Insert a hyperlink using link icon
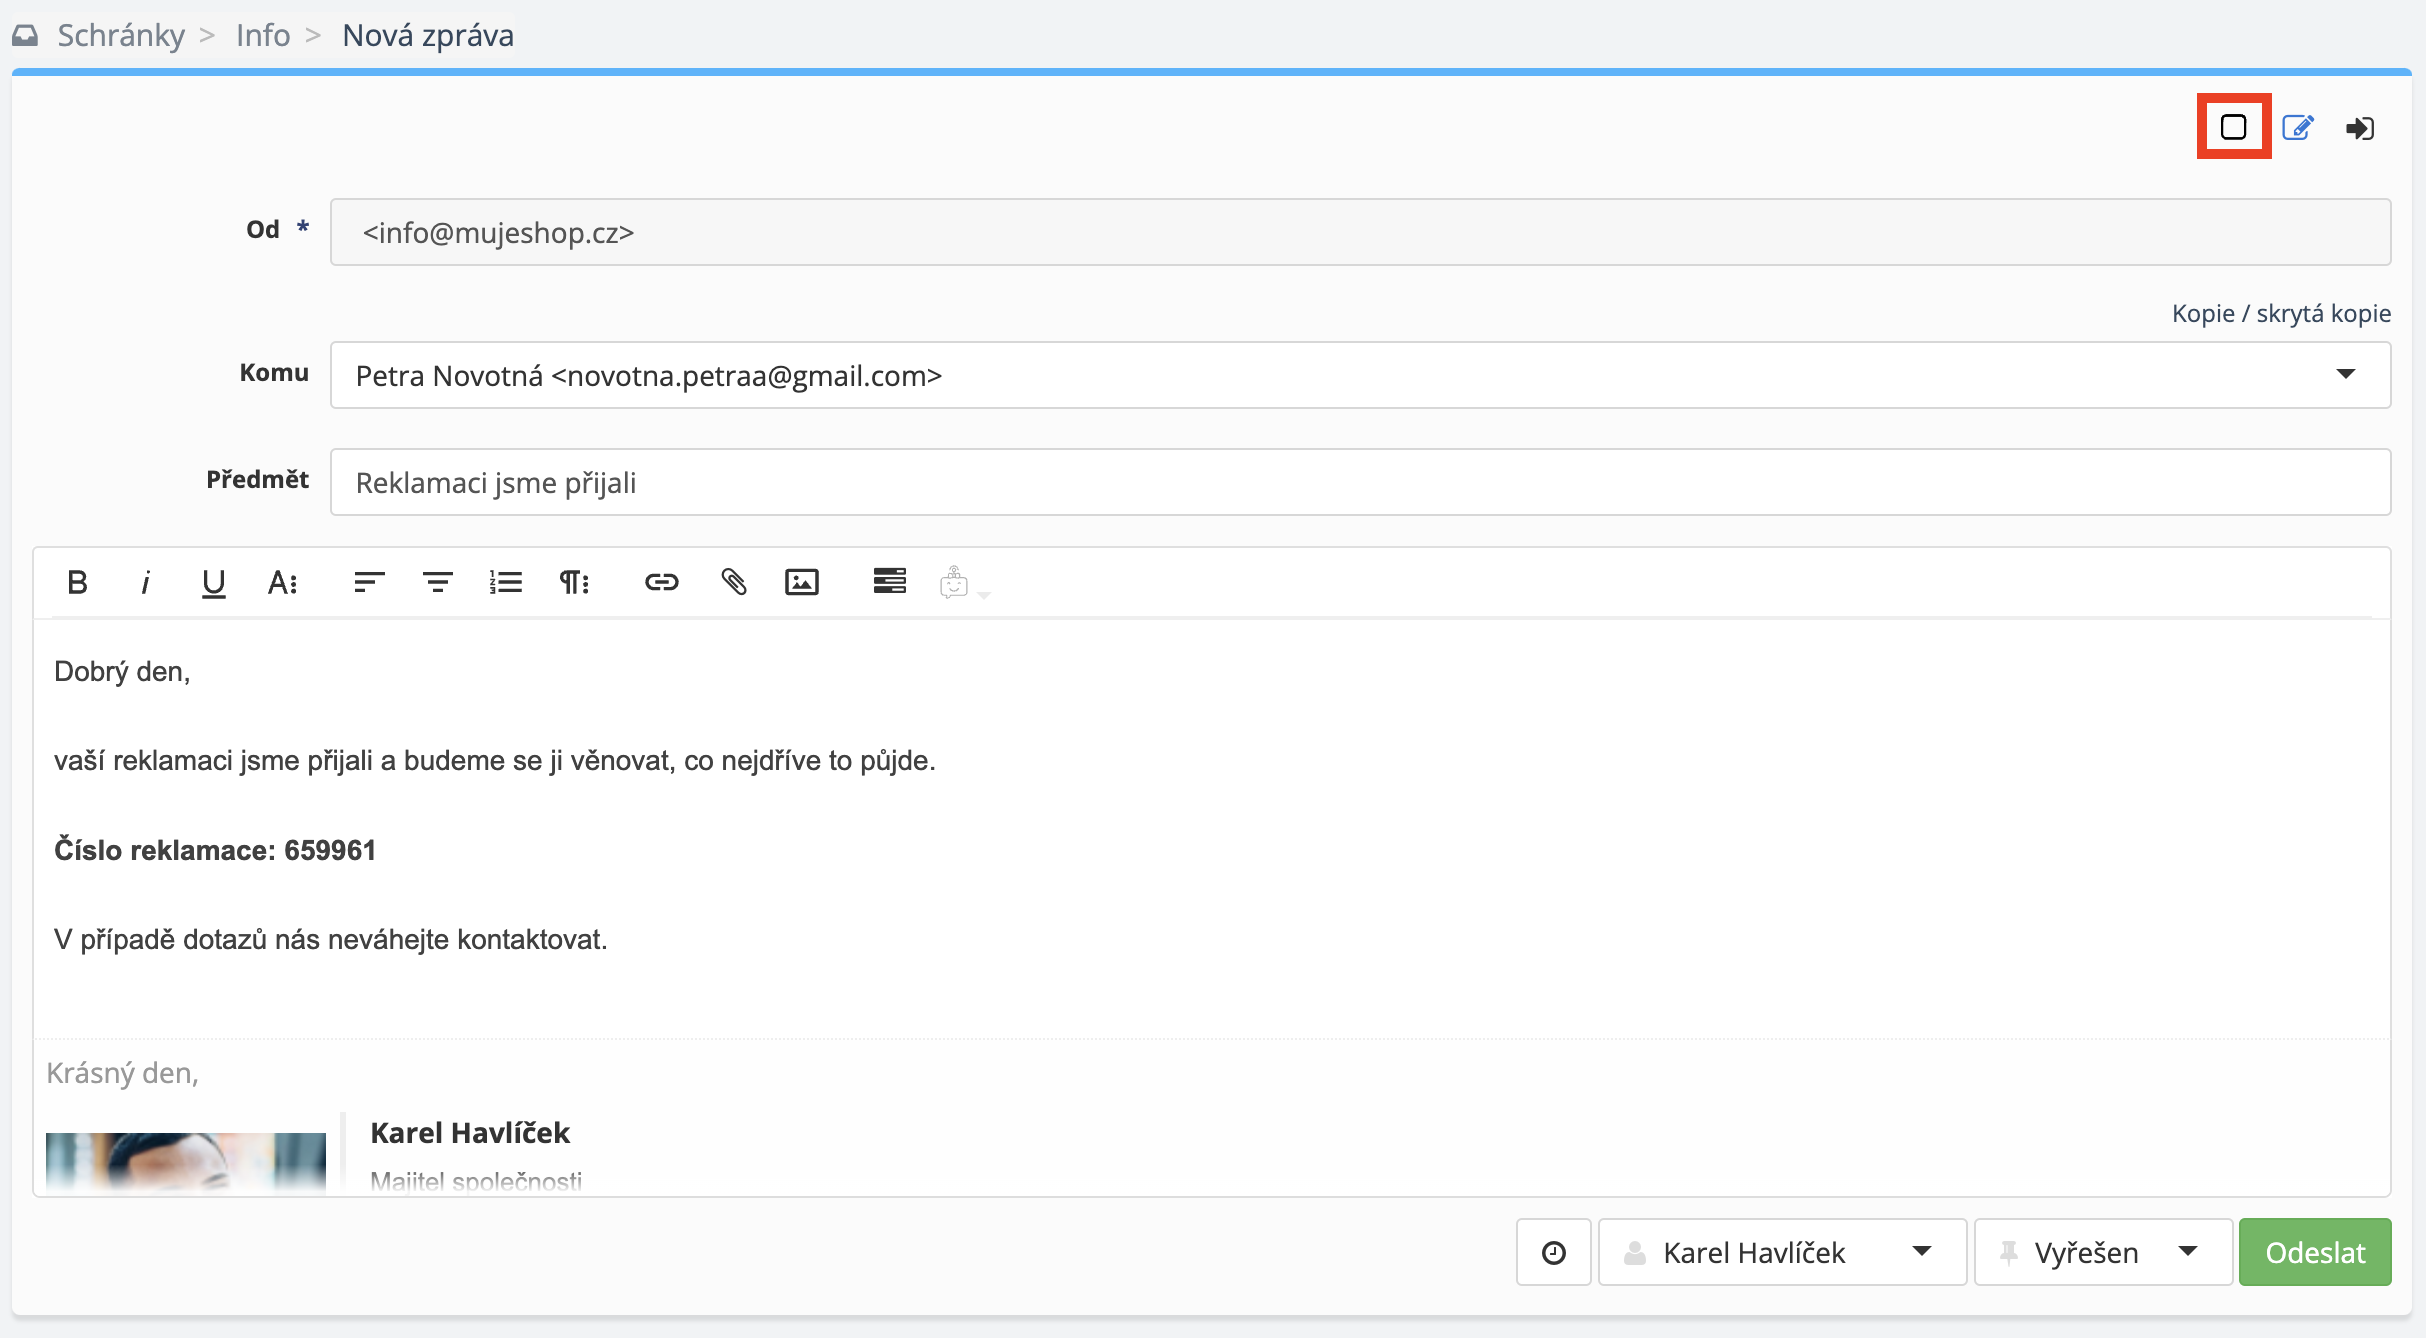The image size is (2426, 1338). 661,582
